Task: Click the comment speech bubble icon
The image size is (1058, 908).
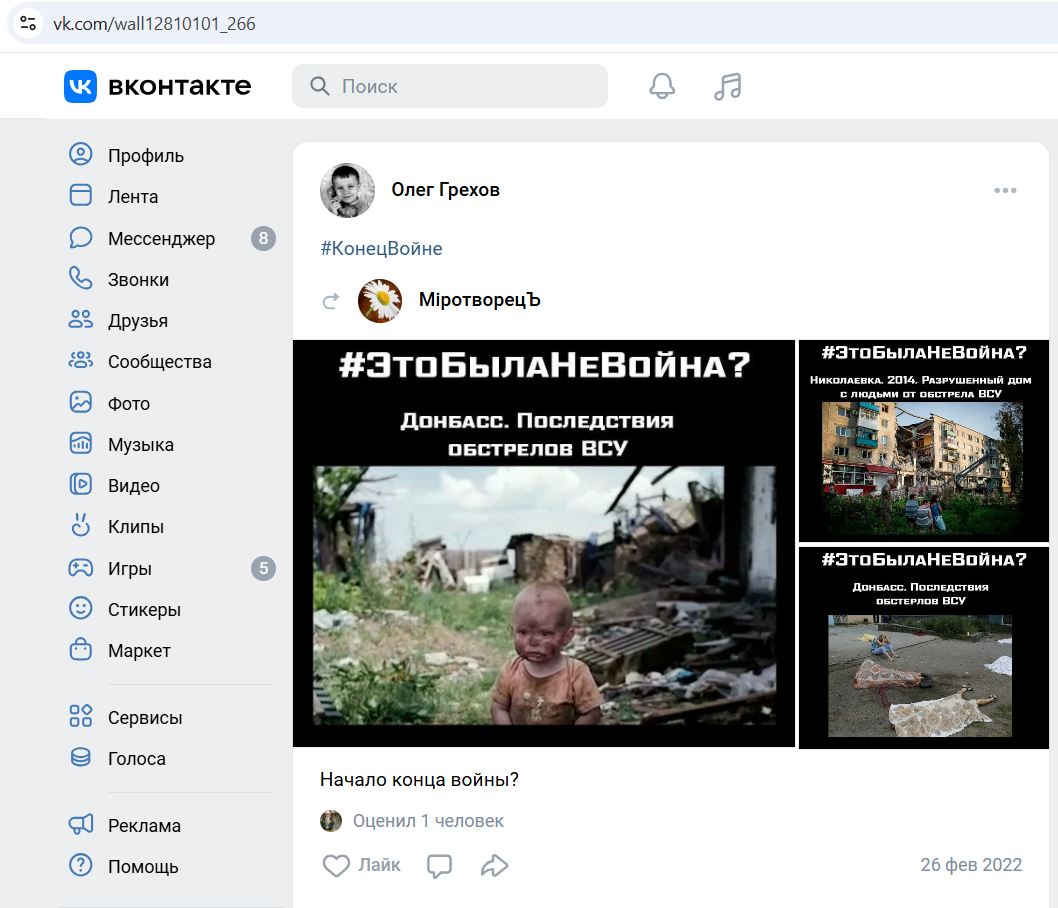Action: point(439,866)
